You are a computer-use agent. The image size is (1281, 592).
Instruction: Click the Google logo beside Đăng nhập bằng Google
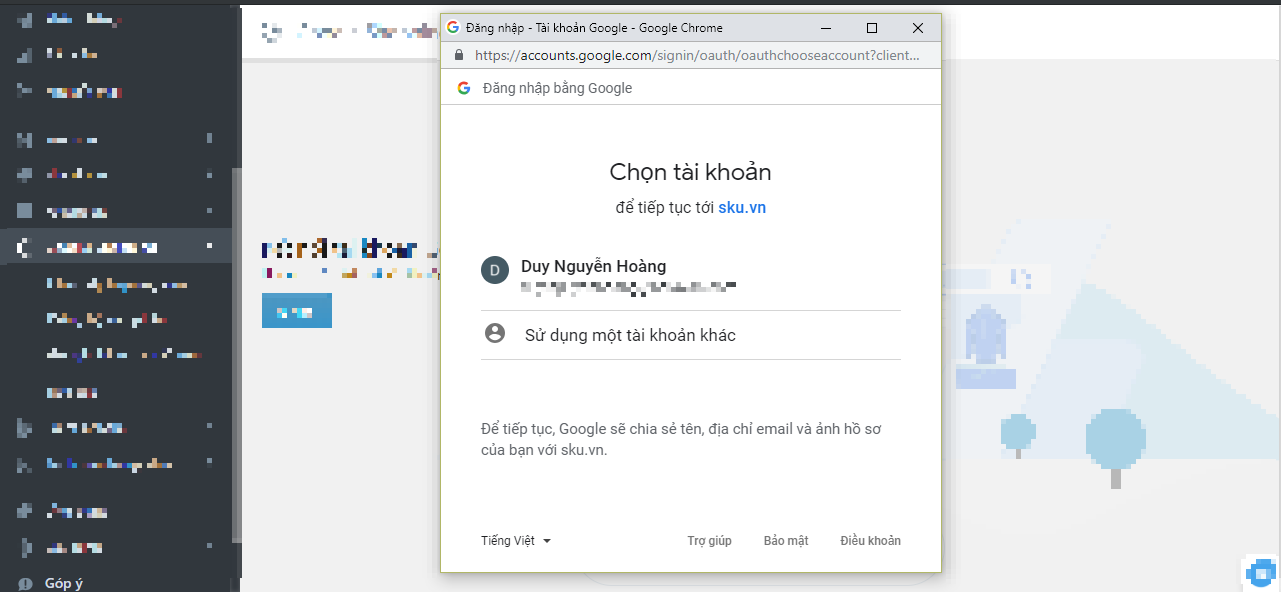464,88
